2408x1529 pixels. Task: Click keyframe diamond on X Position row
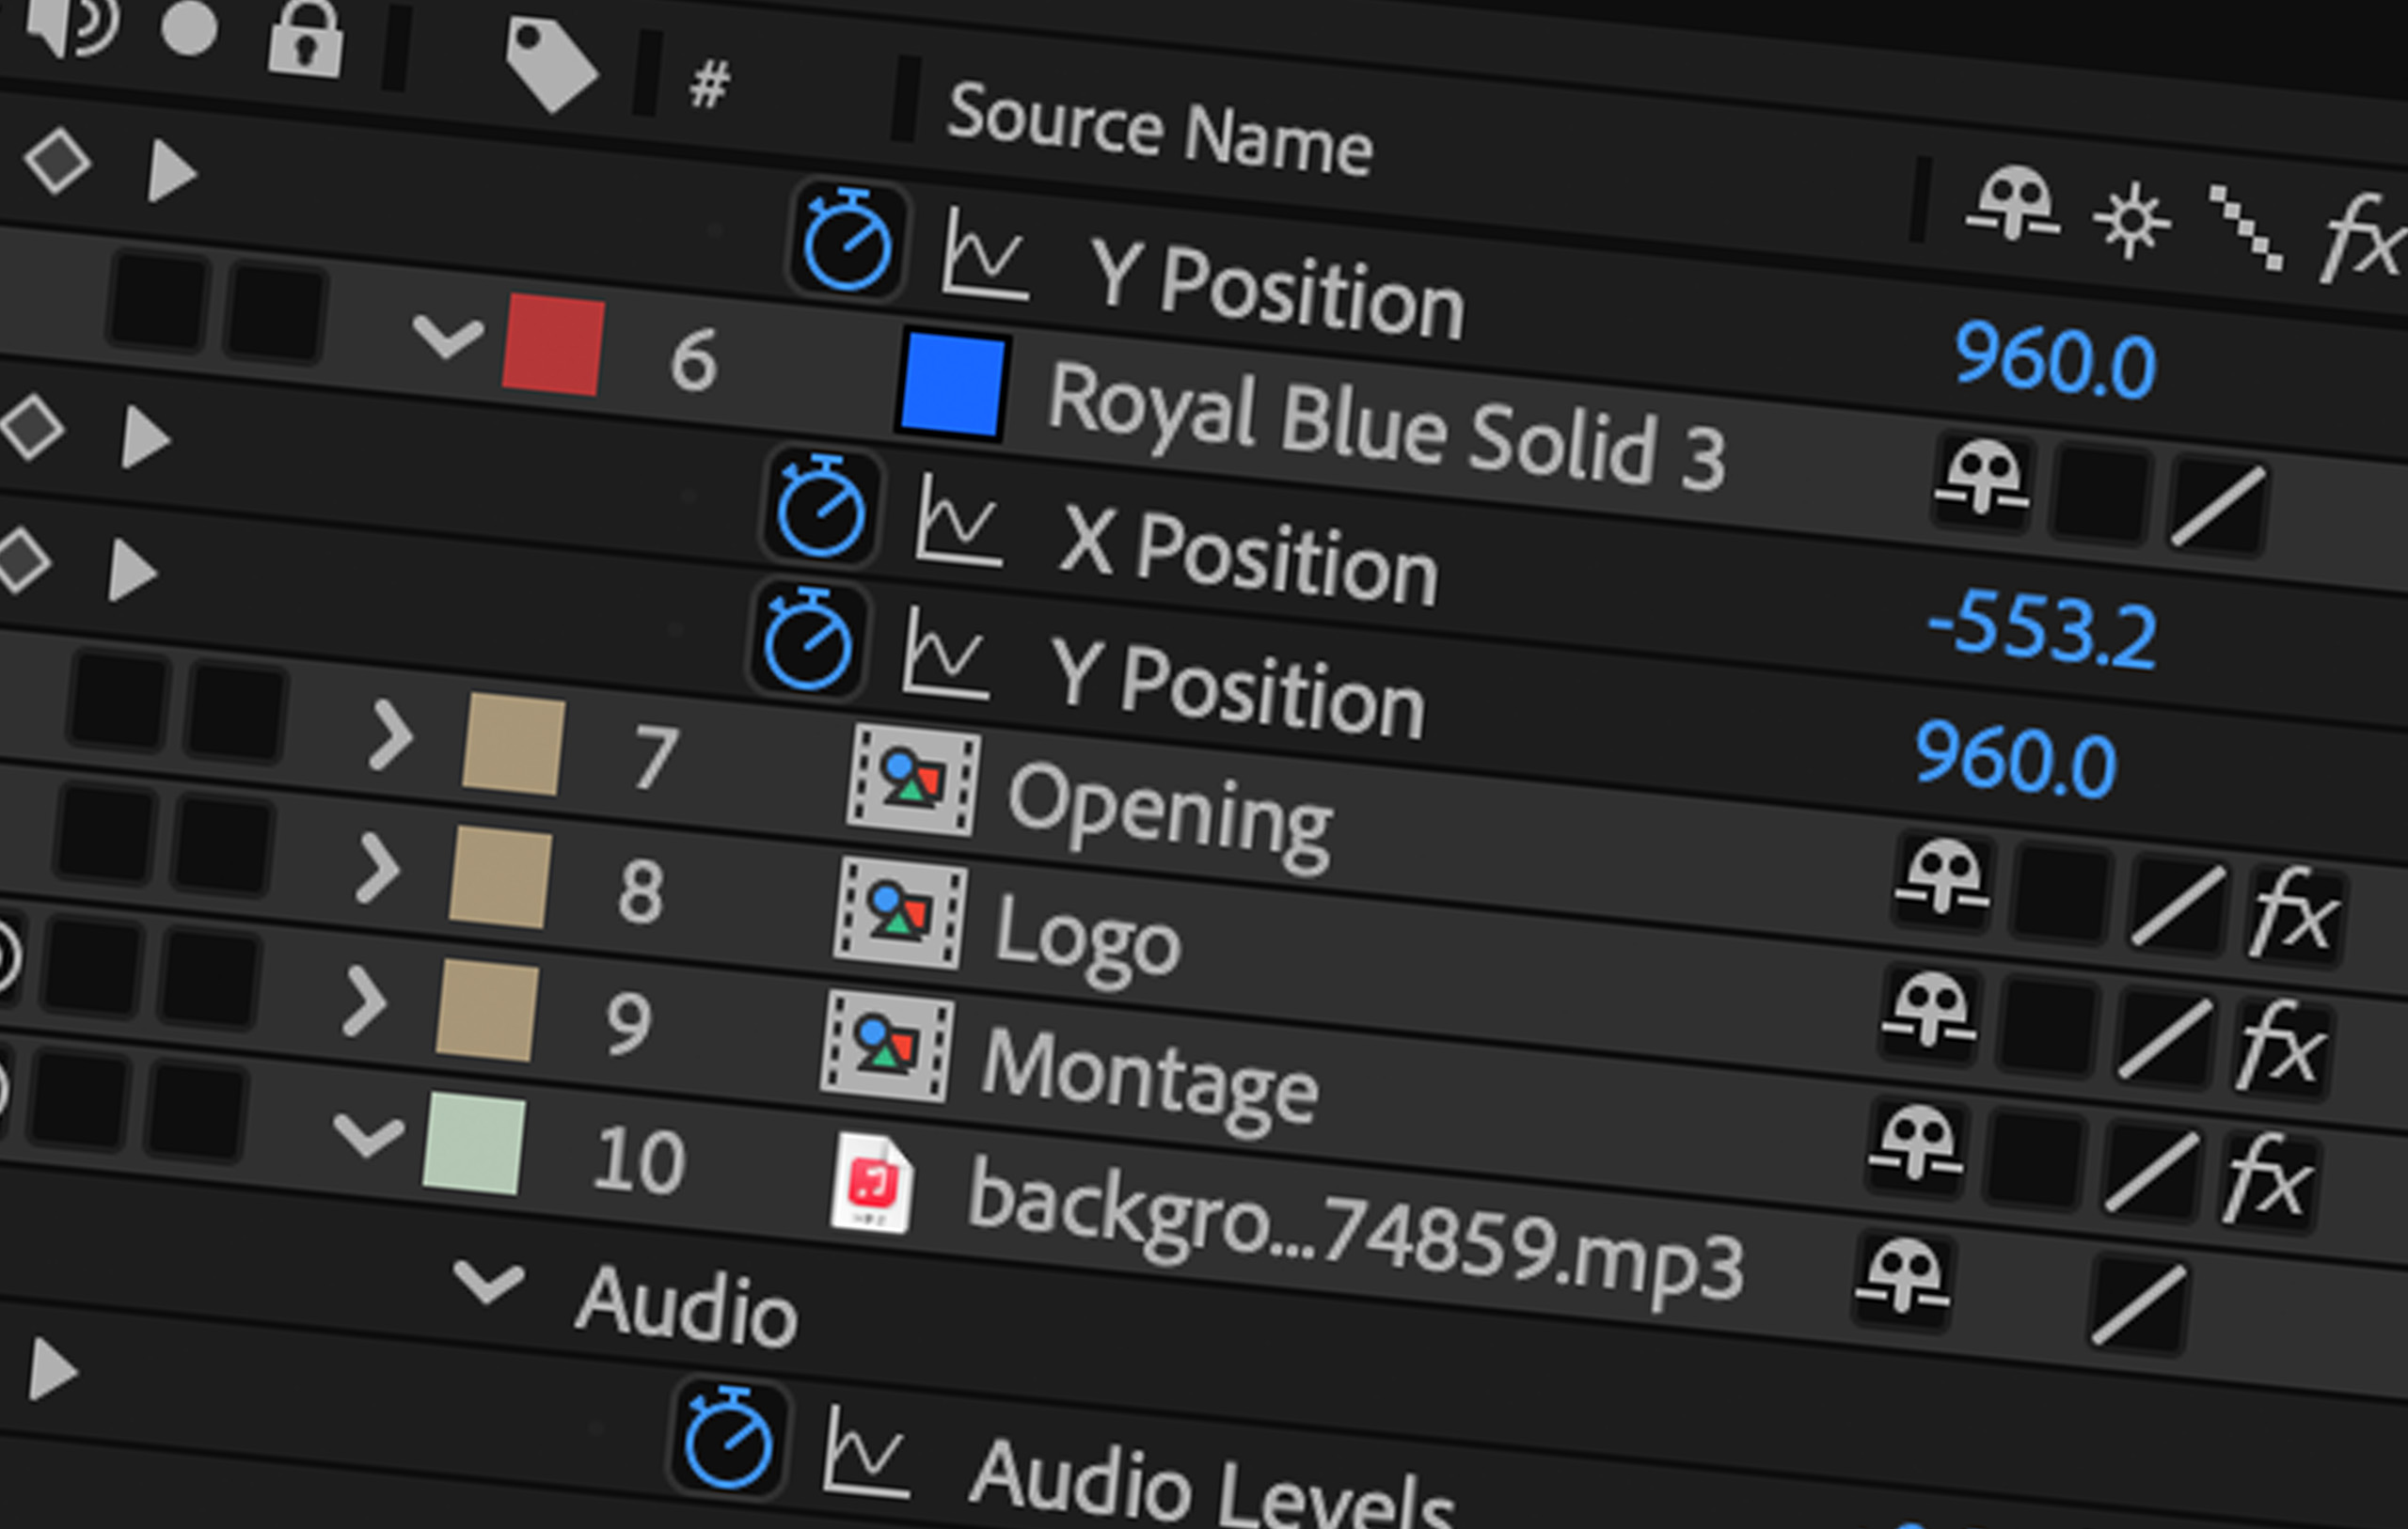pos(33,428)
